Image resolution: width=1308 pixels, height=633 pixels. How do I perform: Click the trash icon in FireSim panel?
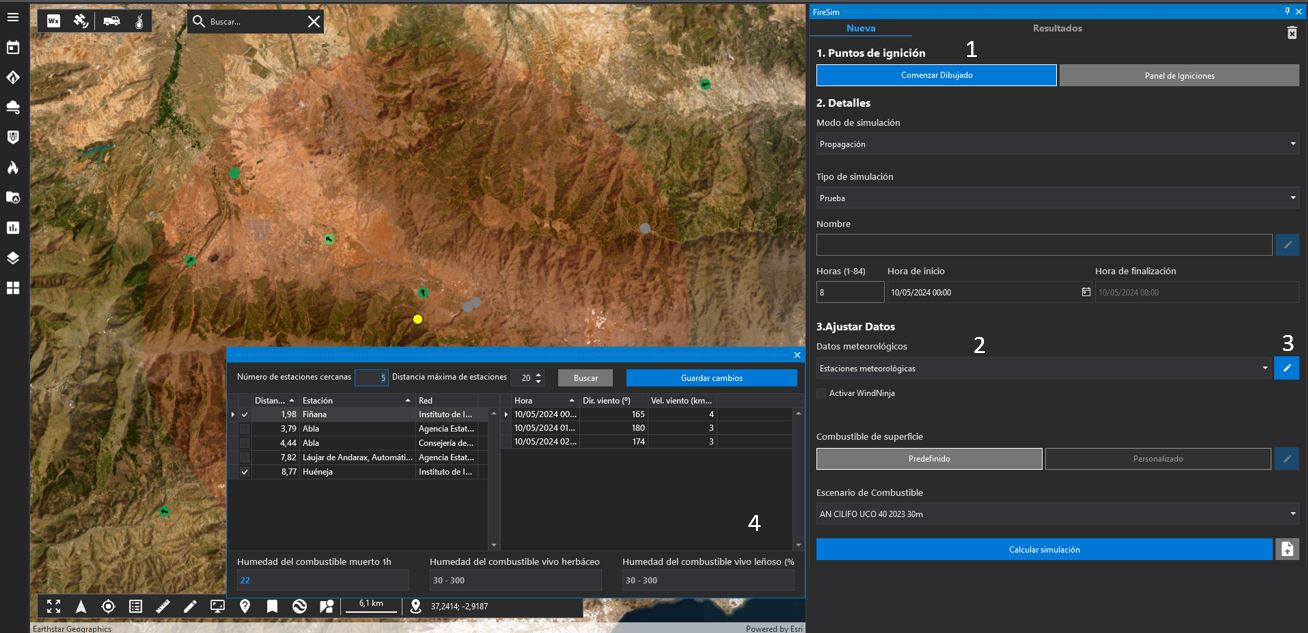[1291, 33]
